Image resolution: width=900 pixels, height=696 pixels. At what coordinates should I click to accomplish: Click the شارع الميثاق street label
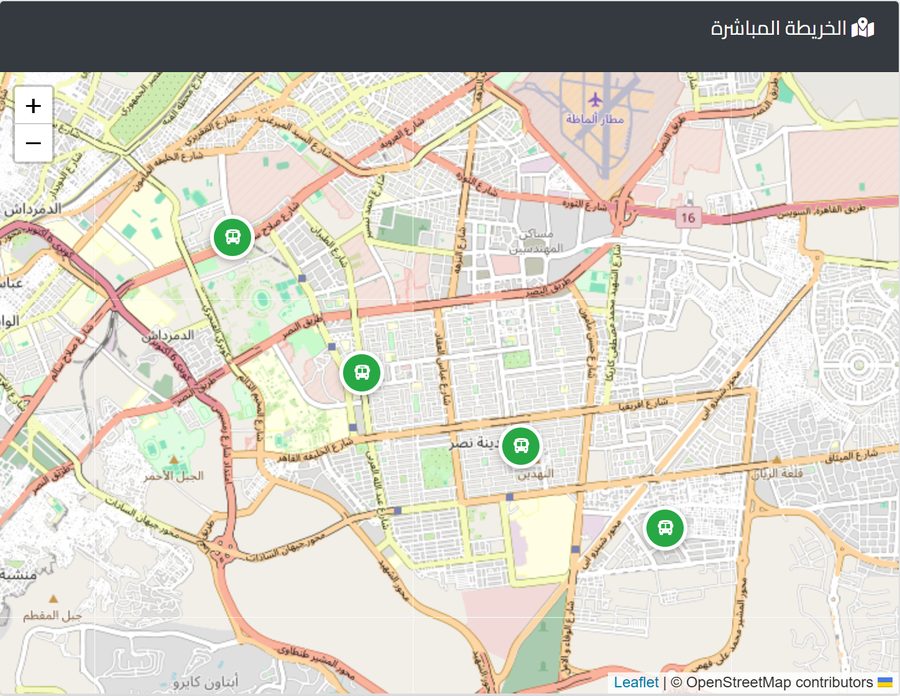(852, 456)
